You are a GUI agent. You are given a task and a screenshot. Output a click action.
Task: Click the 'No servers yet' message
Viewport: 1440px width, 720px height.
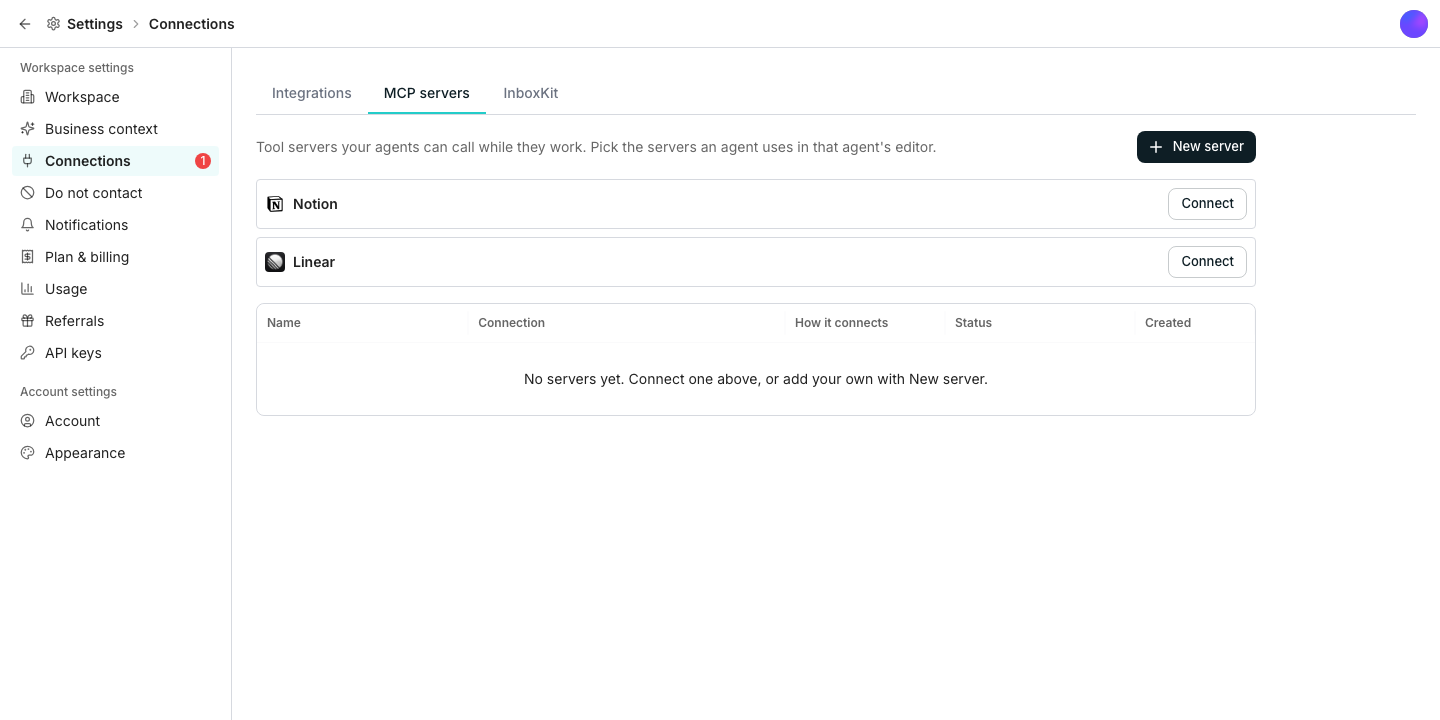pyautogui.click(x=756, y=379)
